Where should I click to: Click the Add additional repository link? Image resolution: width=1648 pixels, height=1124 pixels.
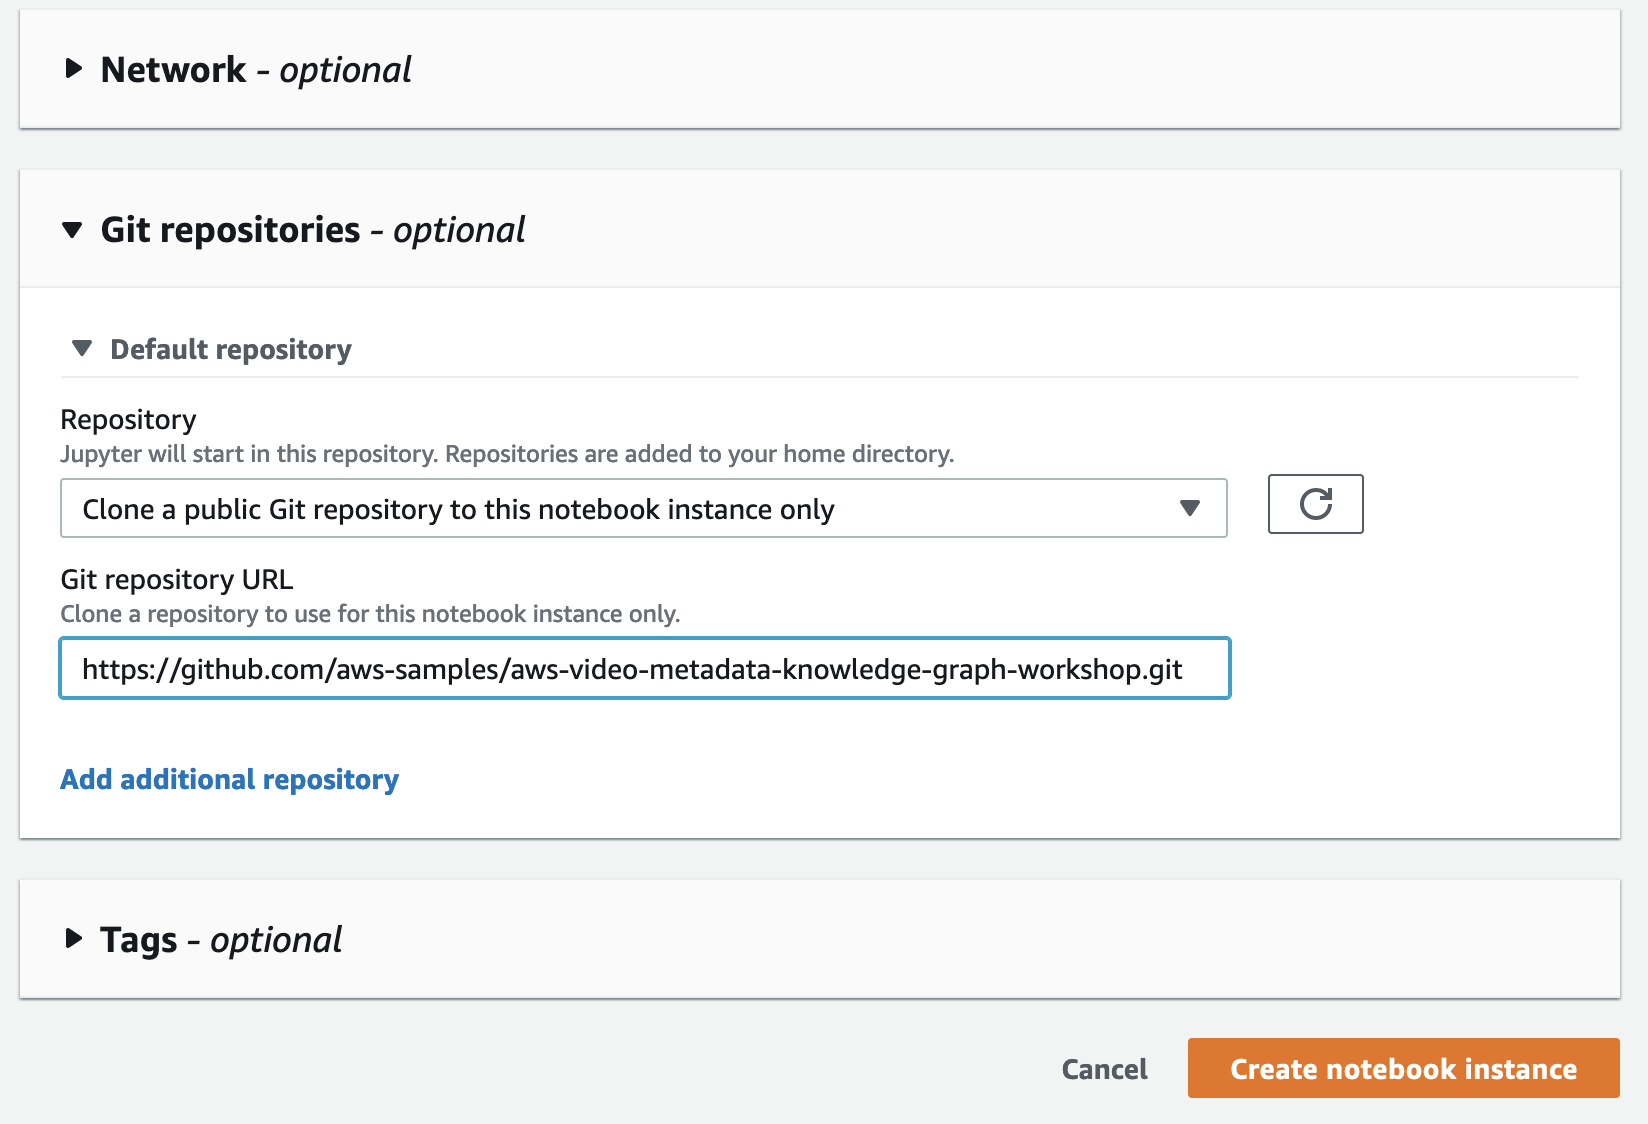coord(229,779)
